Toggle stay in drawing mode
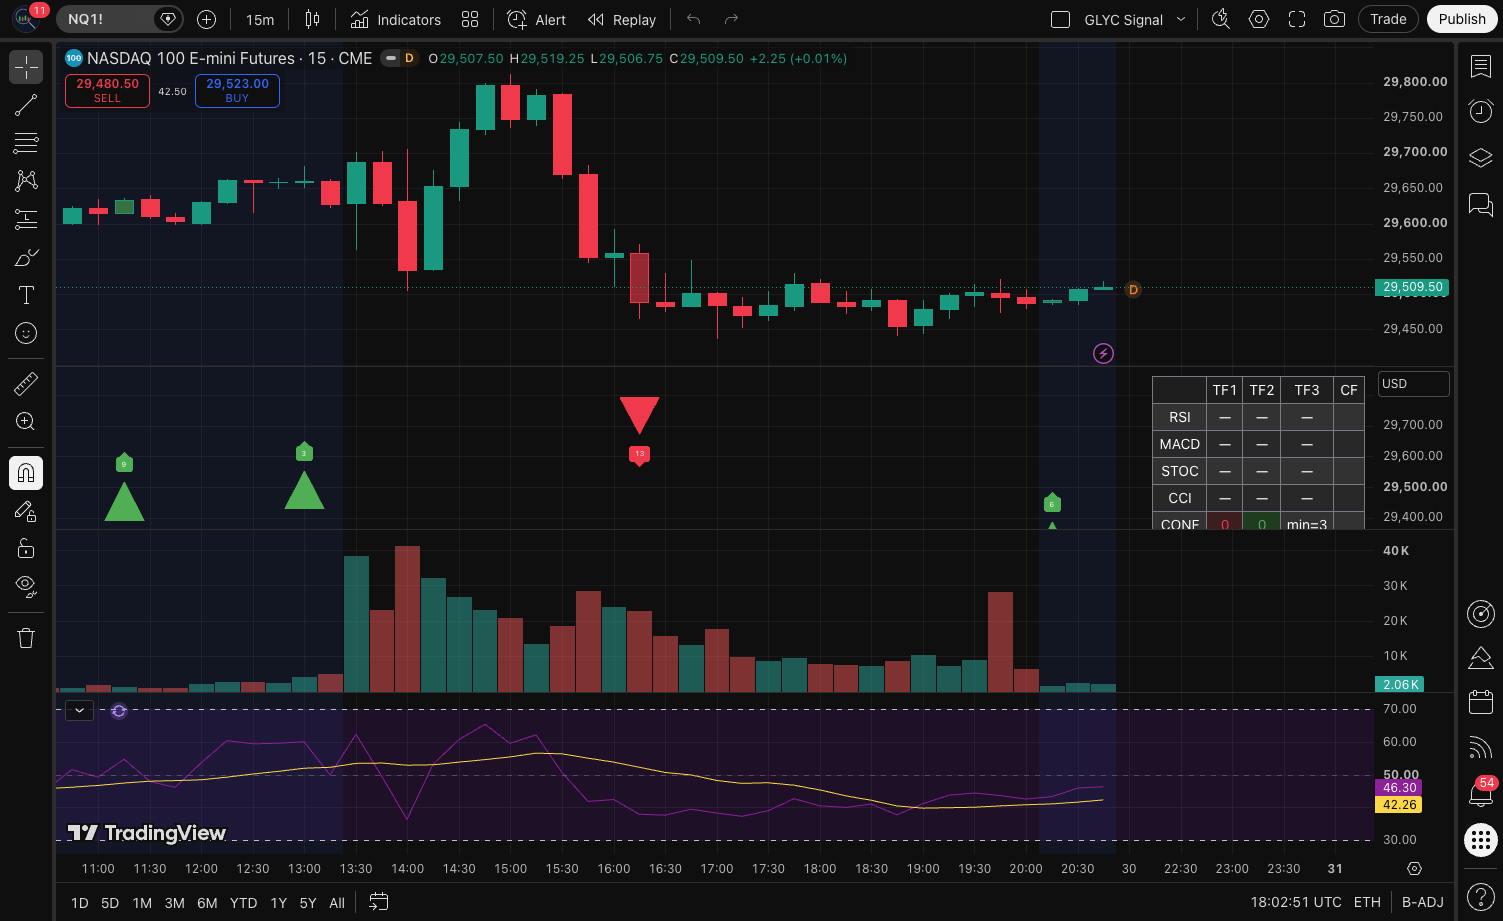 [26, 511]
